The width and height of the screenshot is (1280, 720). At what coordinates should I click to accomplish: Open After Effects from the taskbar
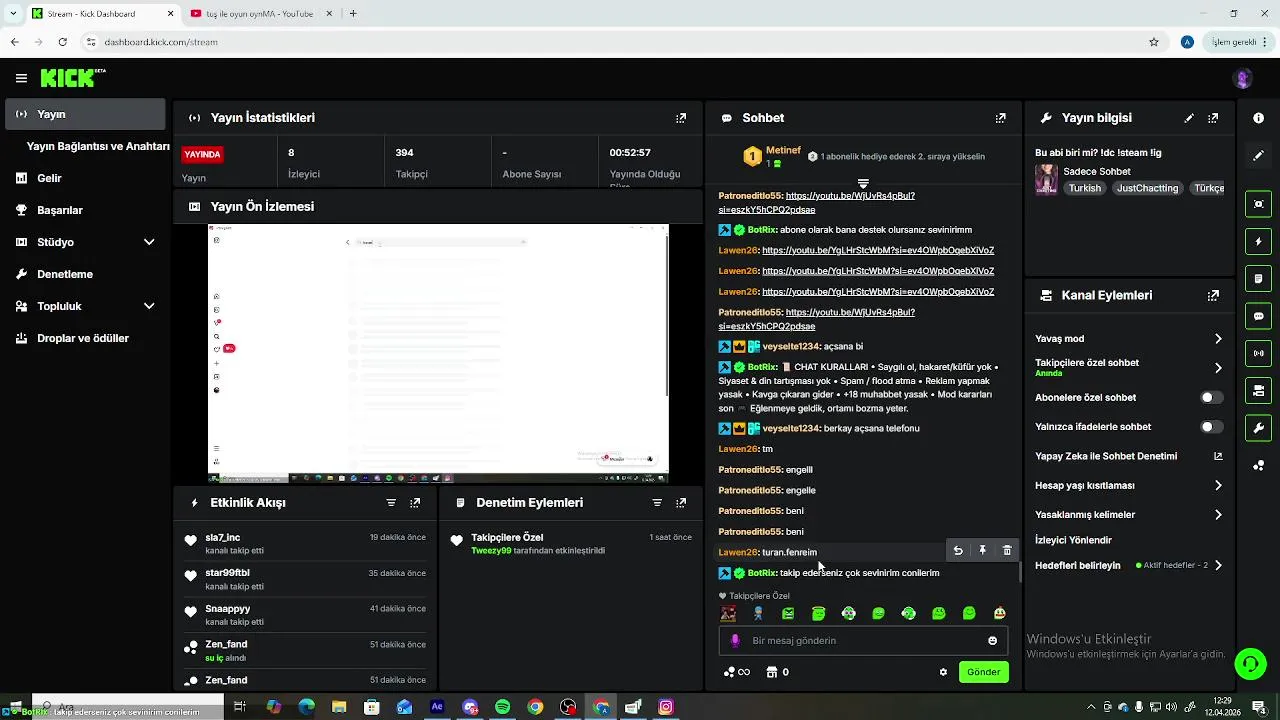(x=437, y=707)
